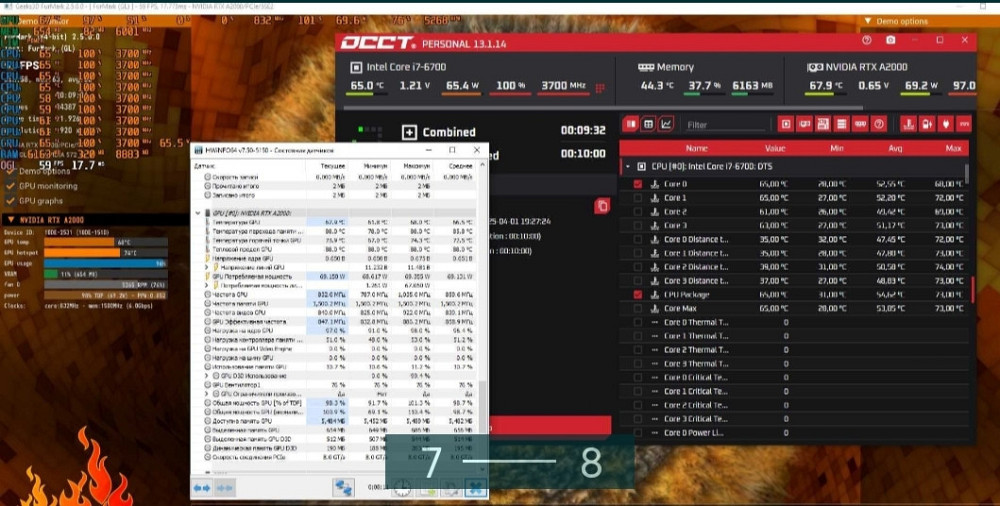Viewport: 1000px width, 506px height.
Task: Collapse the CPU Intel Core i7-6700 DTS group
Action: pos(628,167)
